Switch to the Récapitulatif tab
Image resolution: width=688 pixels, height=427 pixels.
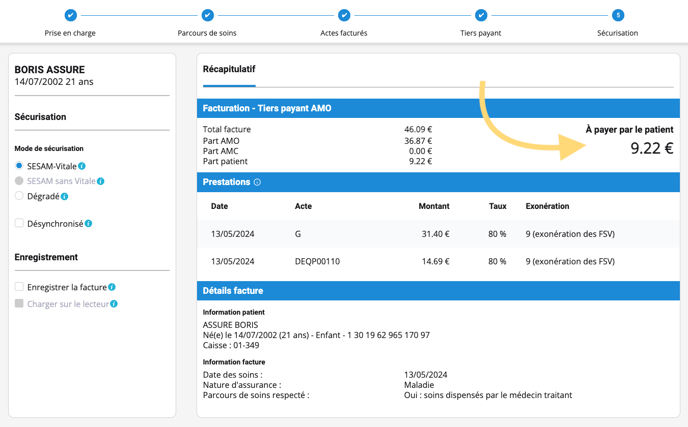coord(229,69)
